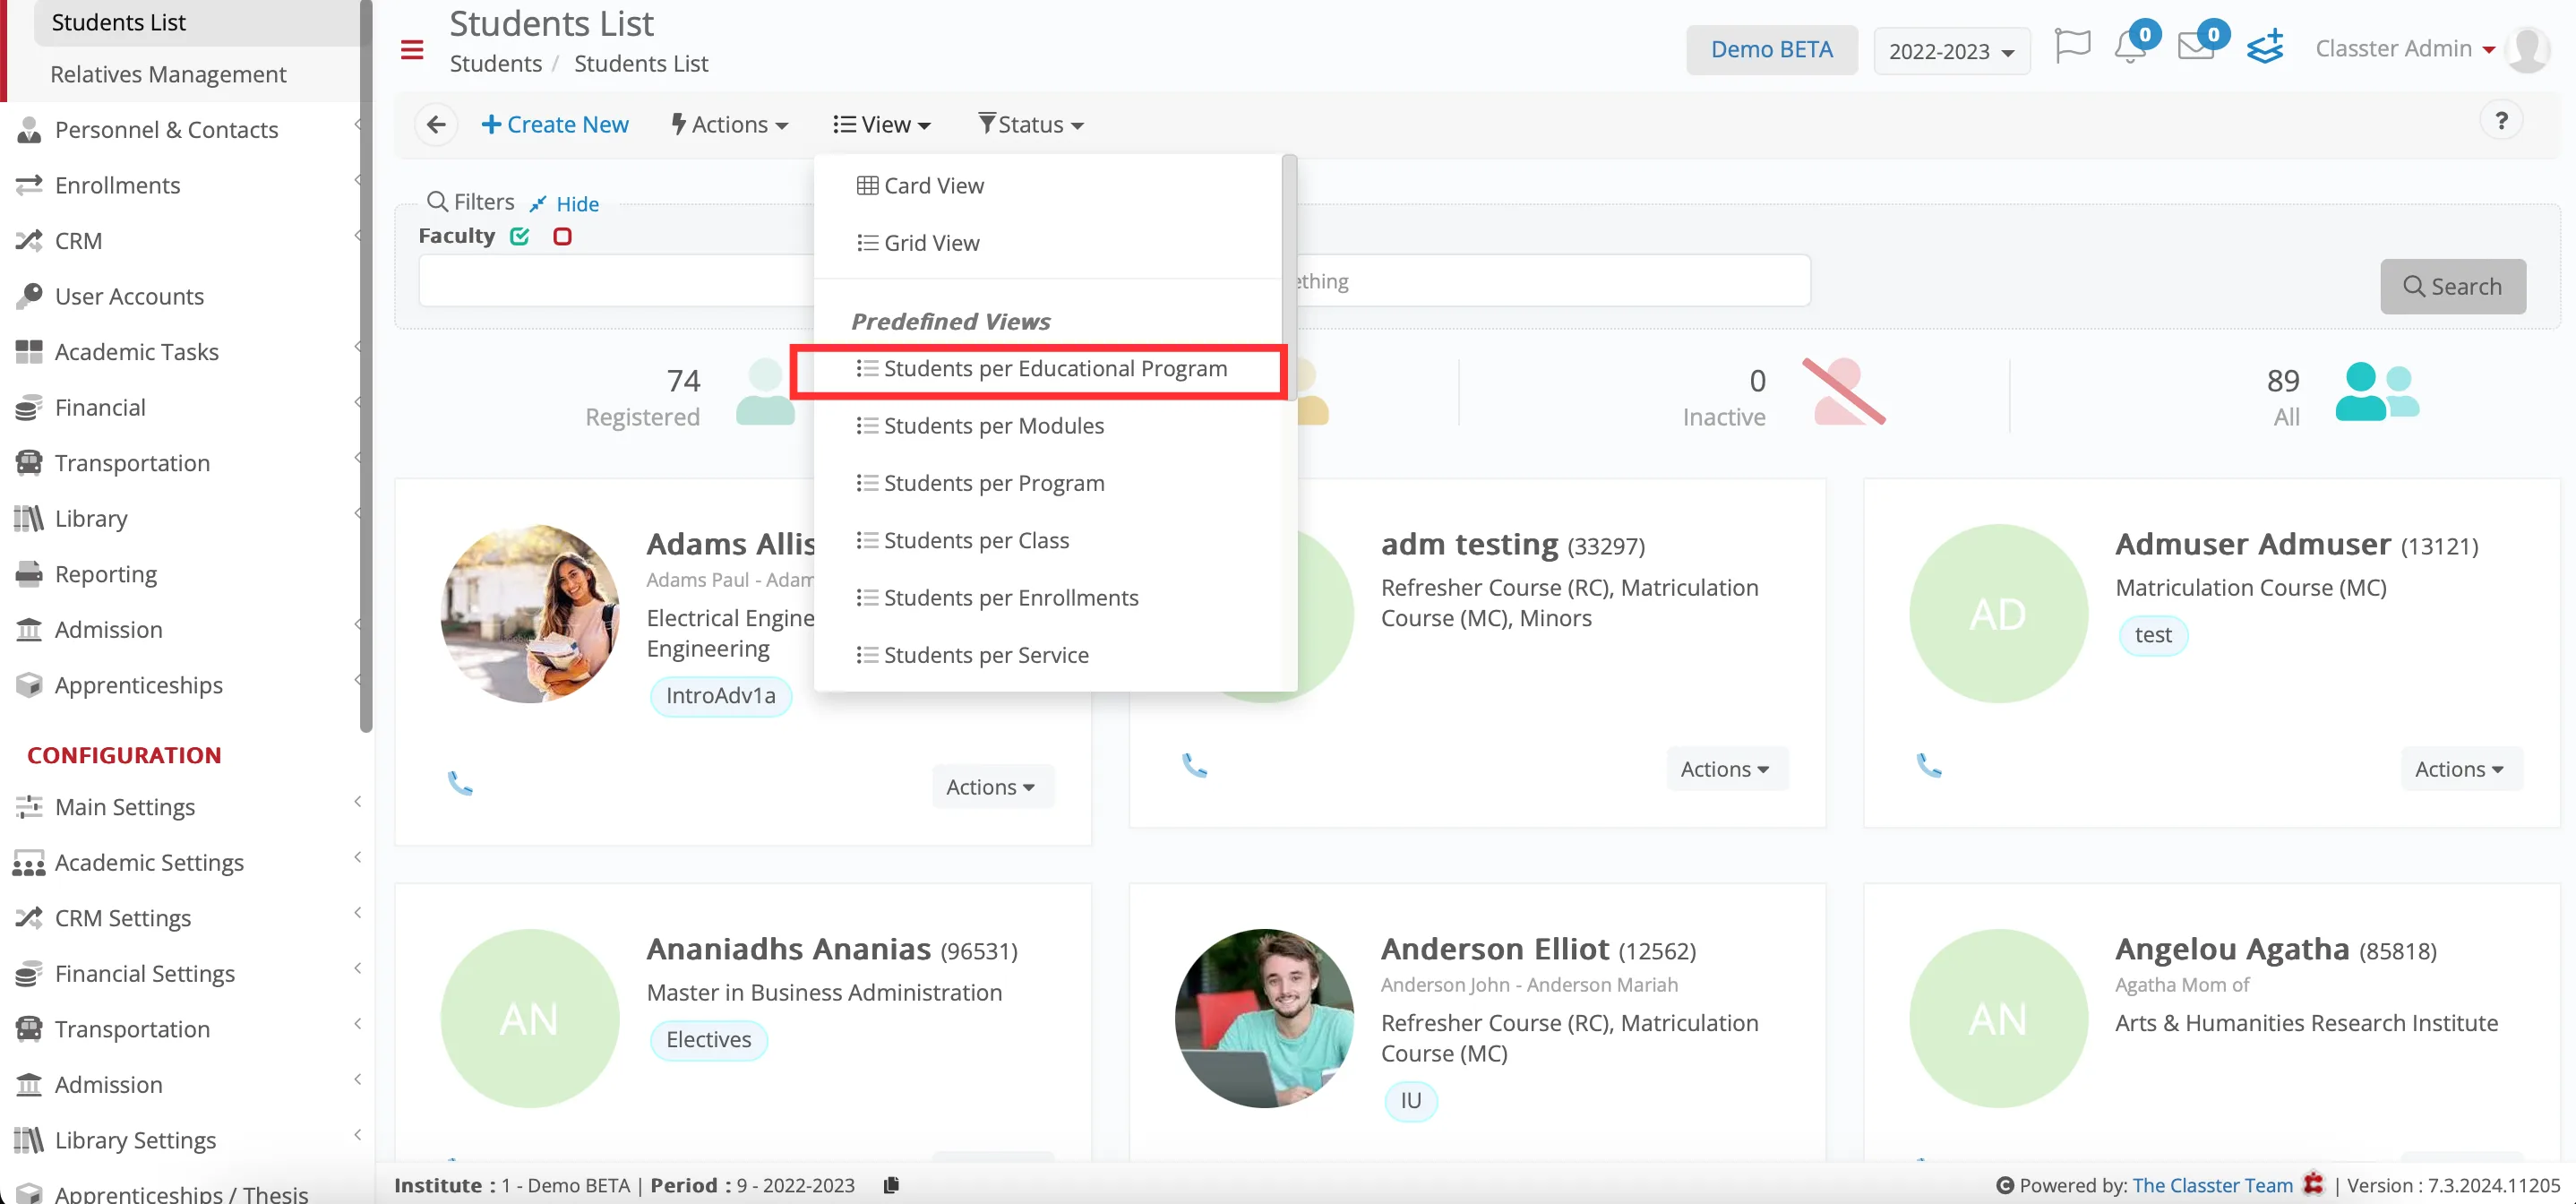Uncheck all Faculty options red box
This screenshot has width=2576, height=1204.
tap(562, 236)
